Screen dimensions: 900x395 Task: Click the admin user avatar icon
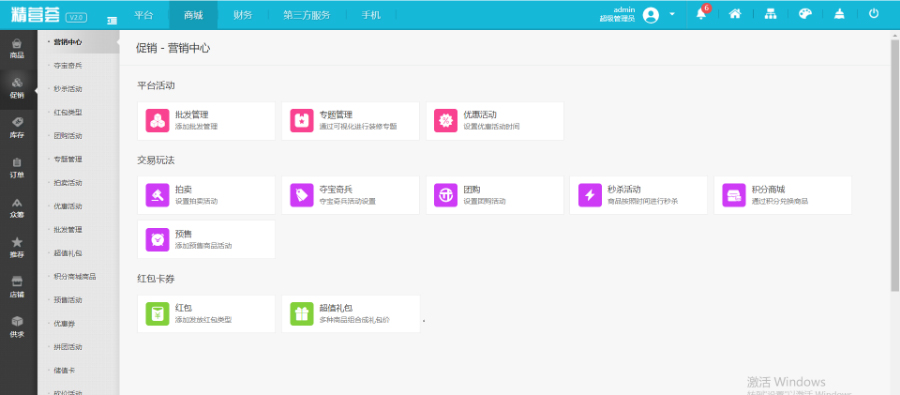tap(651, 15)
